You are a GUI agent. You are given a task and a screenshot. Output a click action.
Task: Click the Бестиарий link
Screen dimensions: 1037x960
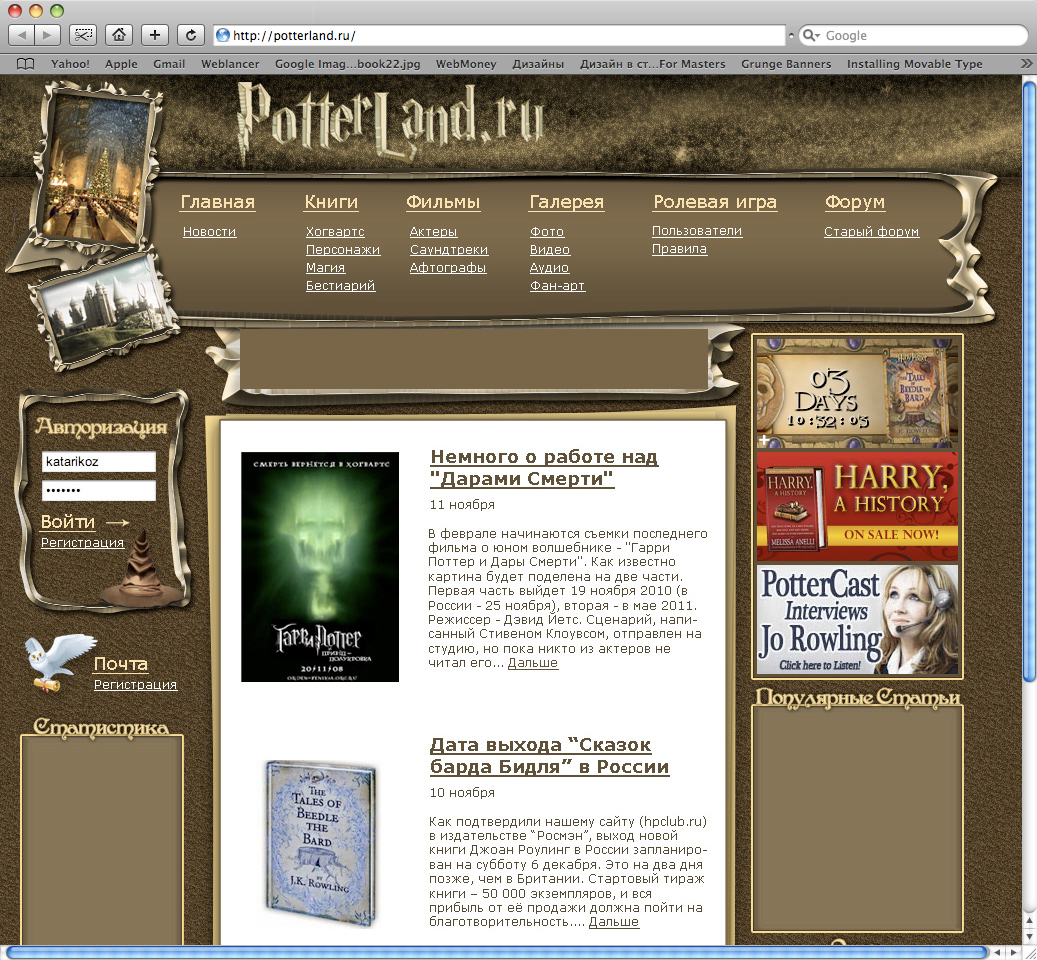340,286
